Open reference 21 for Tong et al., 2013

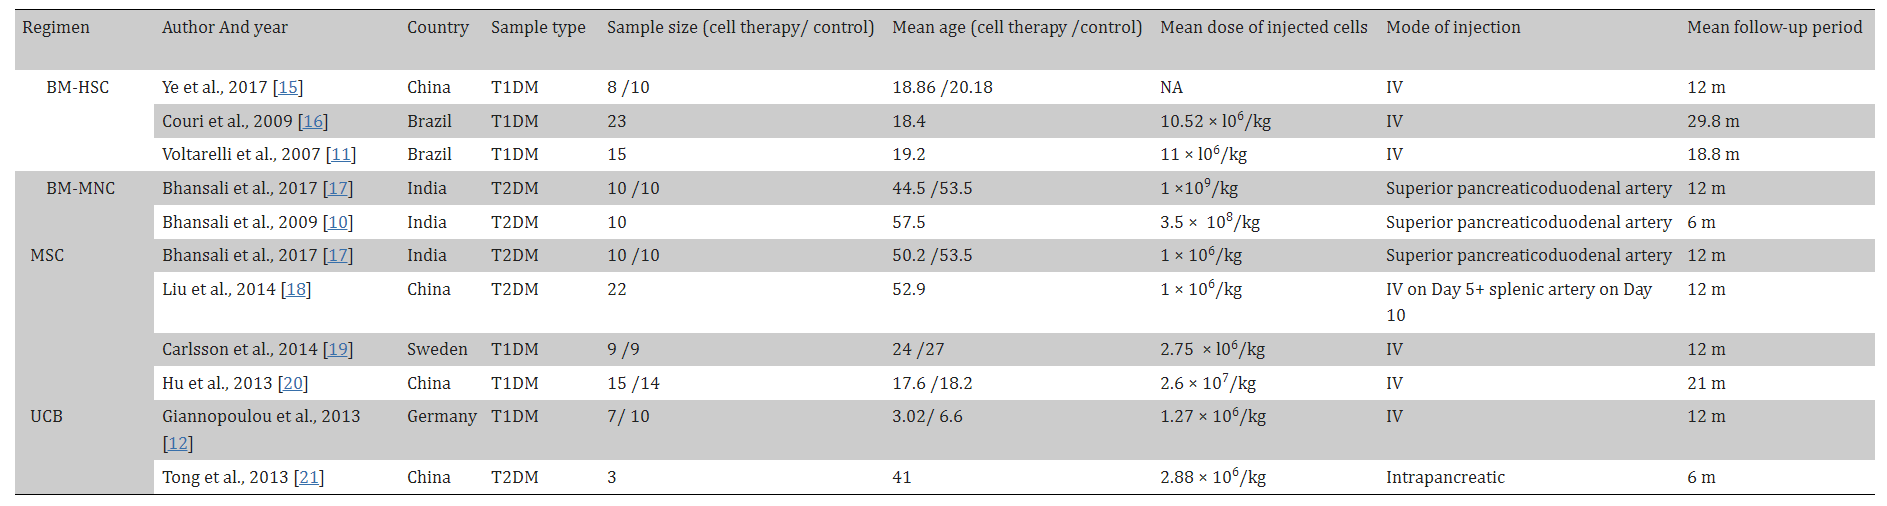309,478
